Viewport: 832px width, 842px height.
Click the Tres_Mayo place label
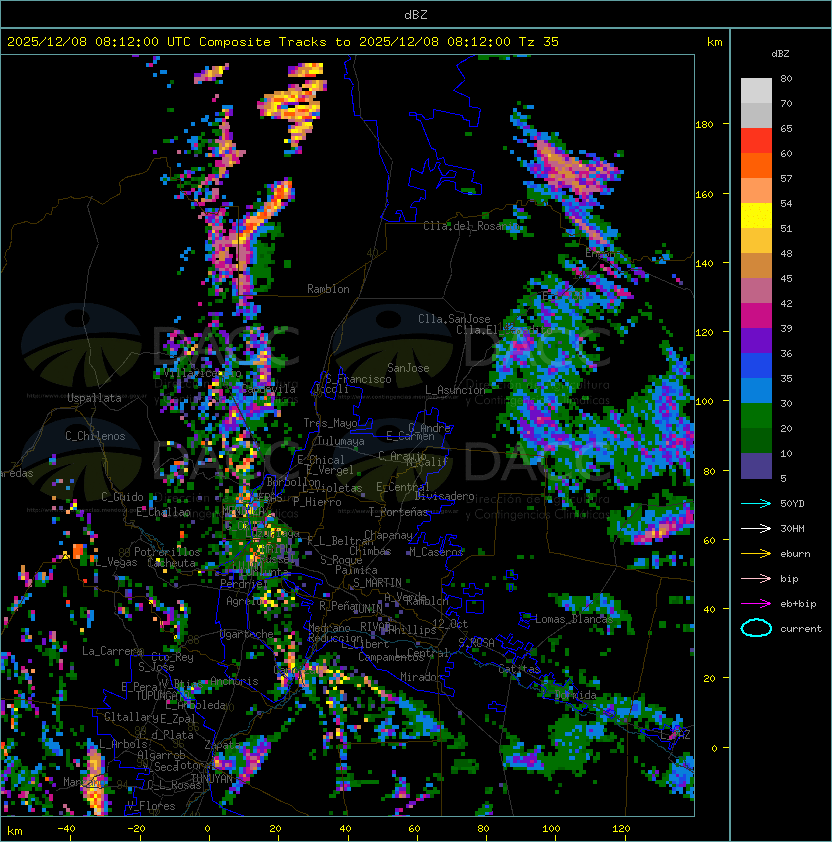click(x=330, y=423)
